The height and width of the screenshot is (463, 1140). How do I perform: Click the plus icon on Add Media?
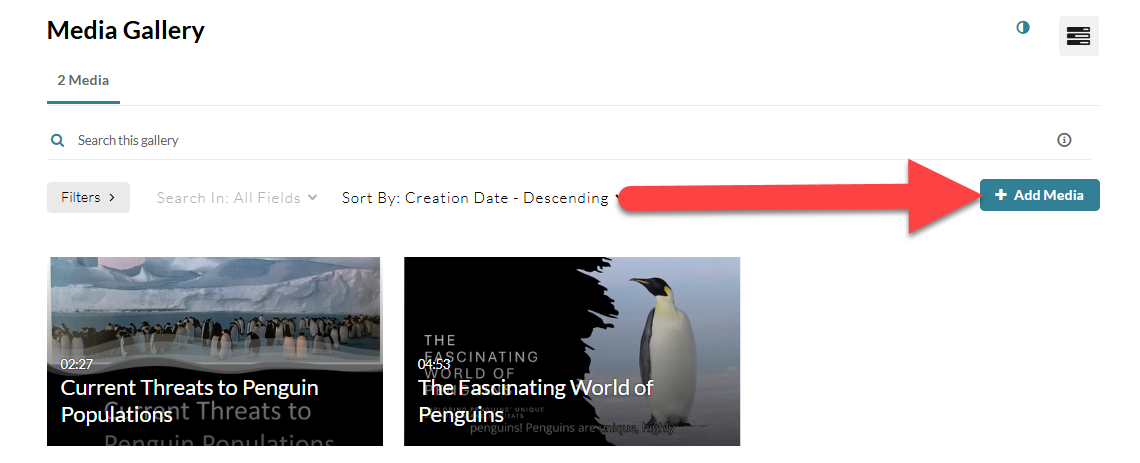(1000, 195)
